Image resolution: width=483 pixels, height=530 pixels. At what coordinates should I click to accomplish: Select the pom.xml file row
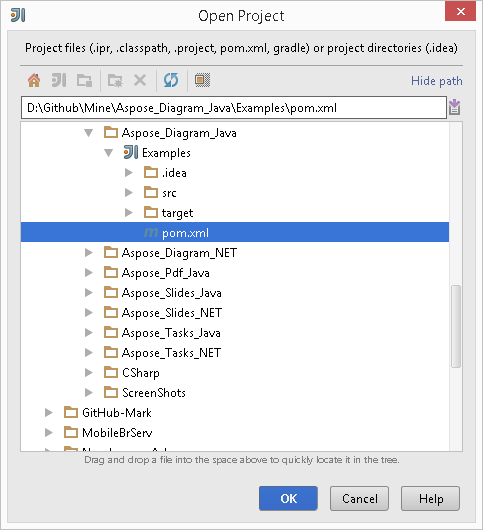click(x=235, y=232)
